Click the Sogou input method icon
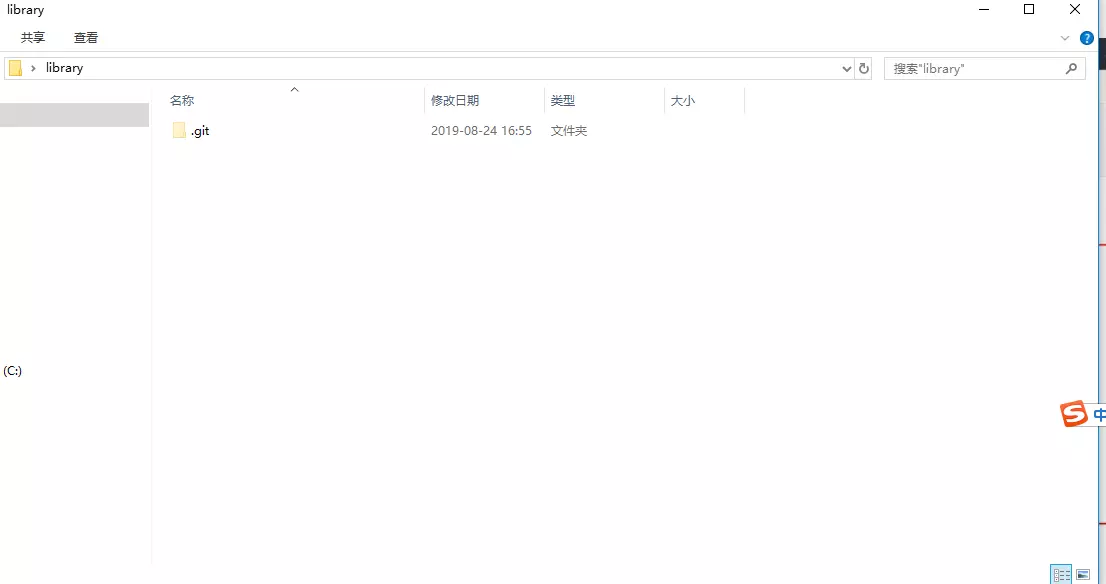 coord(1072,413)
